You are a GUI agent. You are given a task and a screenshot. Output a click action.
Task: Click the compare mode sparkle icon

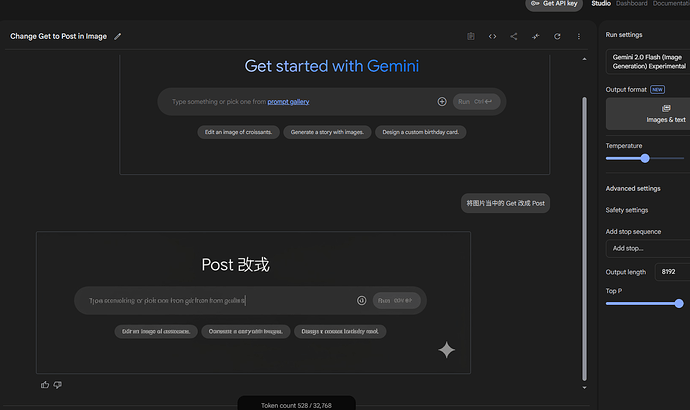[536, 37]
